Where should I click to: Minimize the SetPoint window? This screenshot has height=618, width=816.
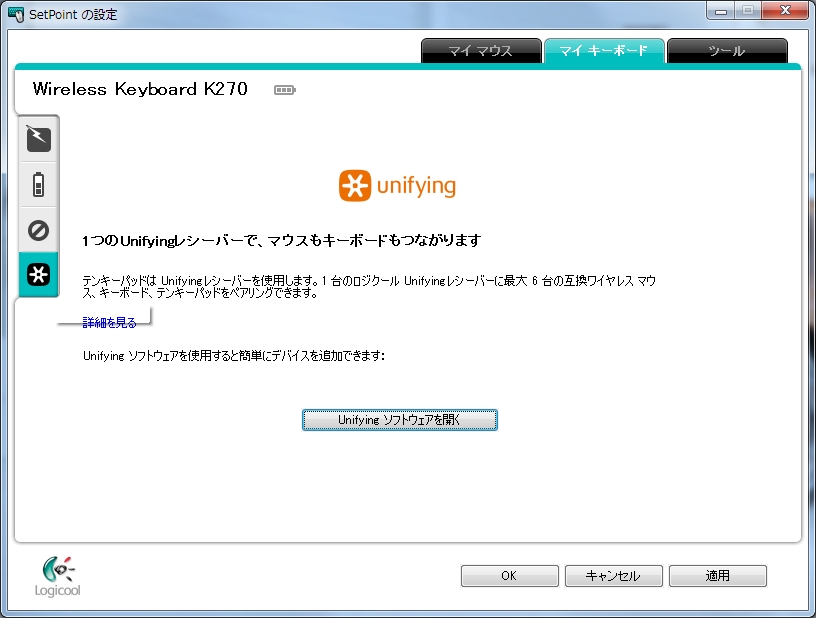[721, 11]
